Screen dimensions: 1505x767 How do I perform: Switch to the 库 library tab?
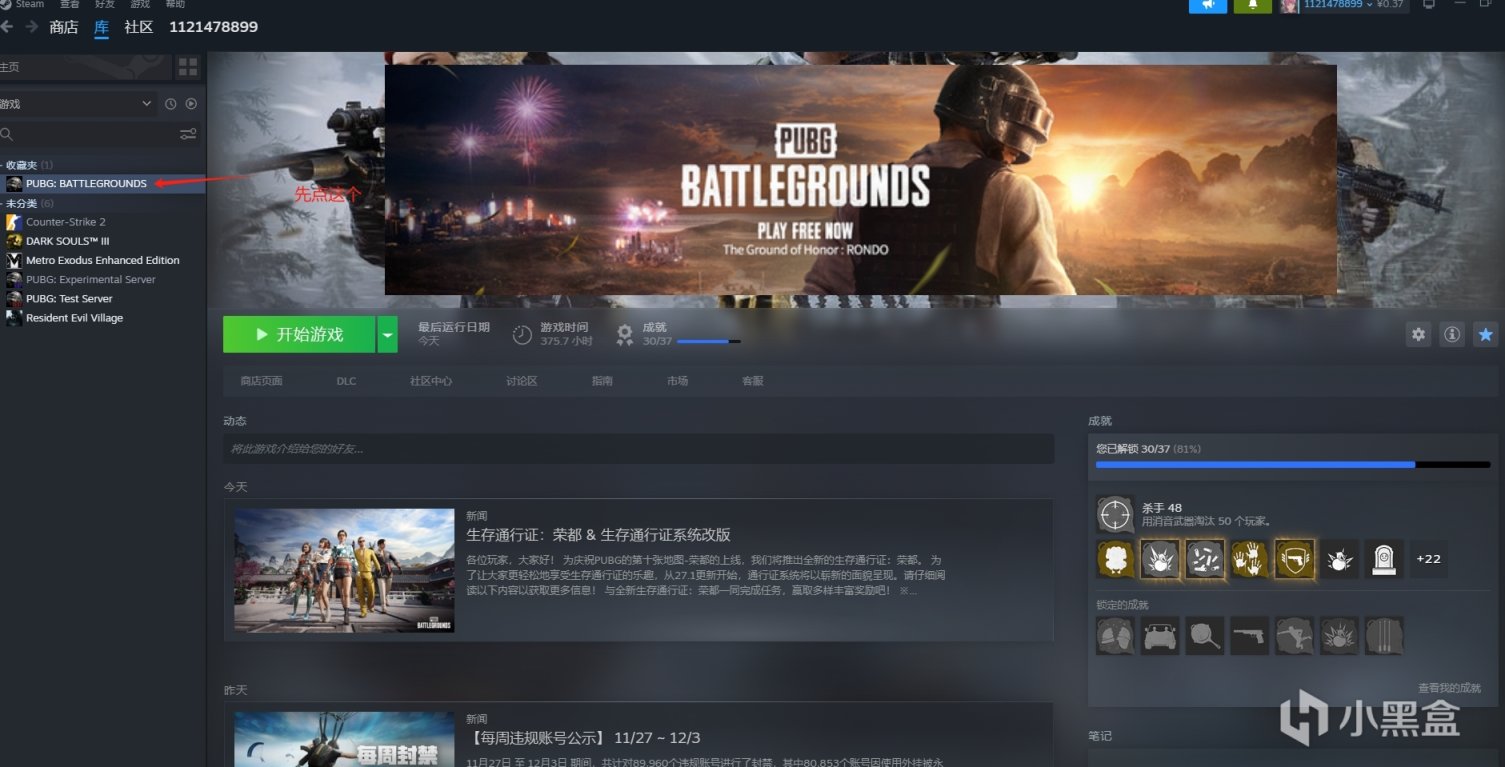pos(101,27)
